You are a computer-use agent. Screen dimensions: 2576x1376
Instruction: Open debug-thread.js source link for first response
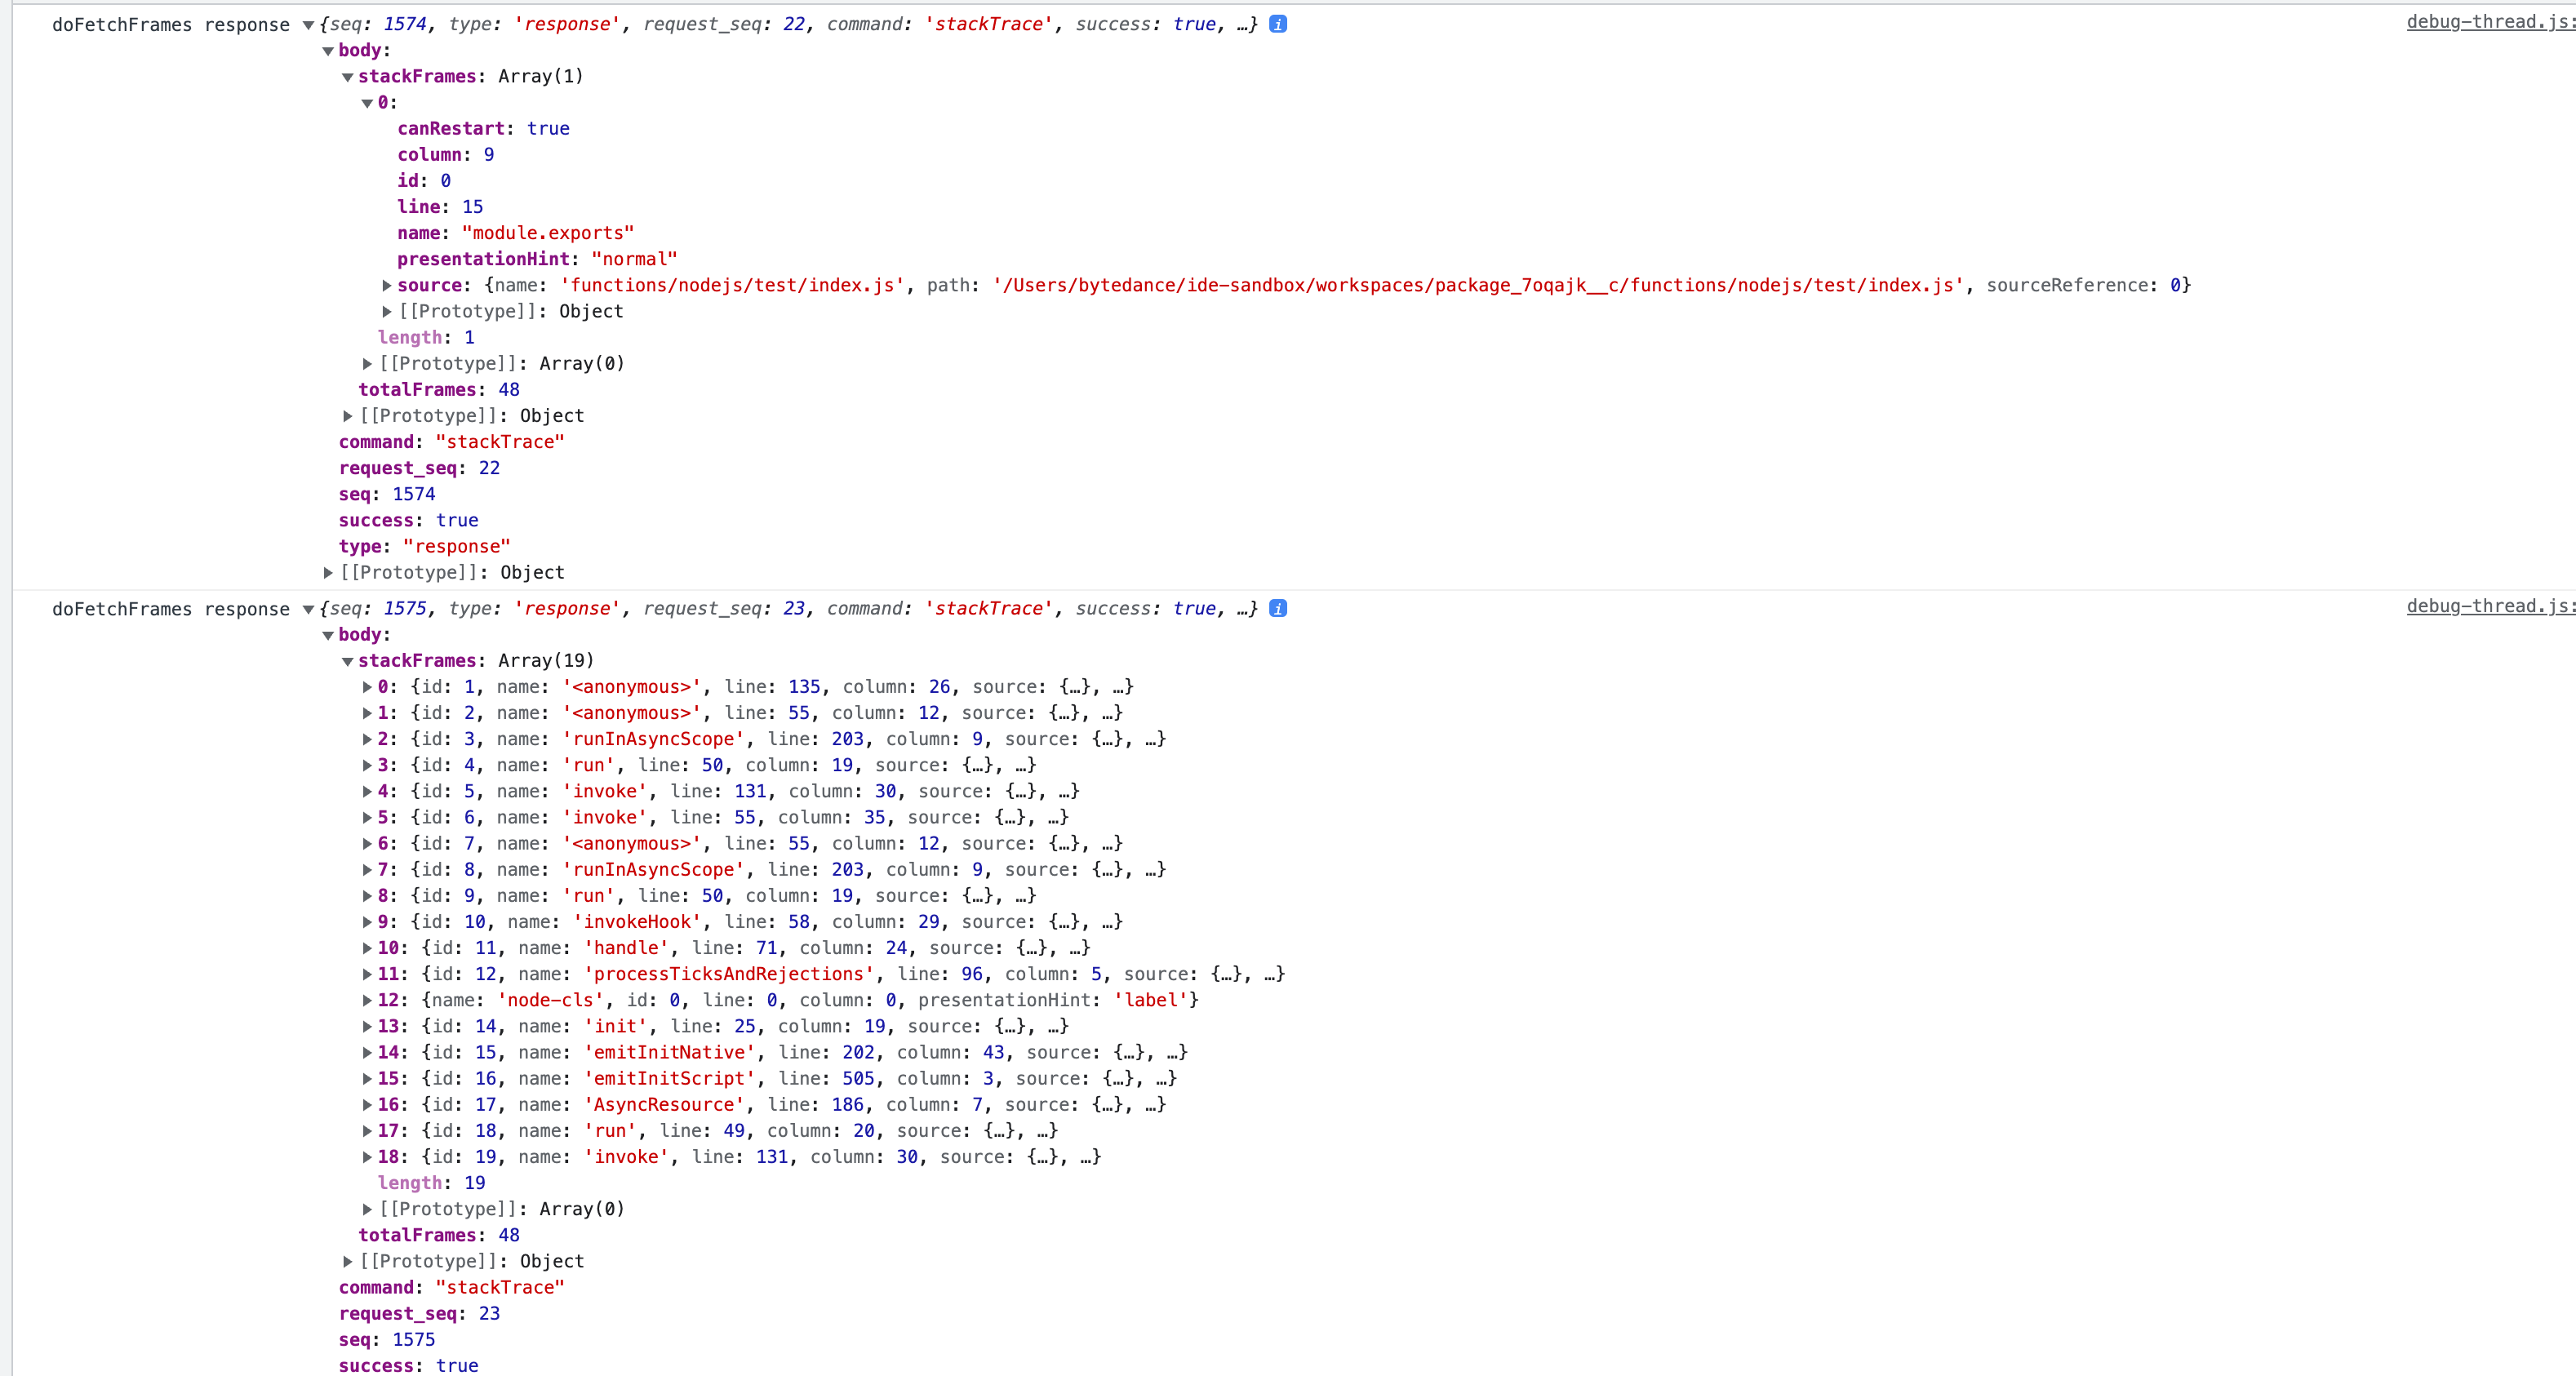tap(2487, 22)
